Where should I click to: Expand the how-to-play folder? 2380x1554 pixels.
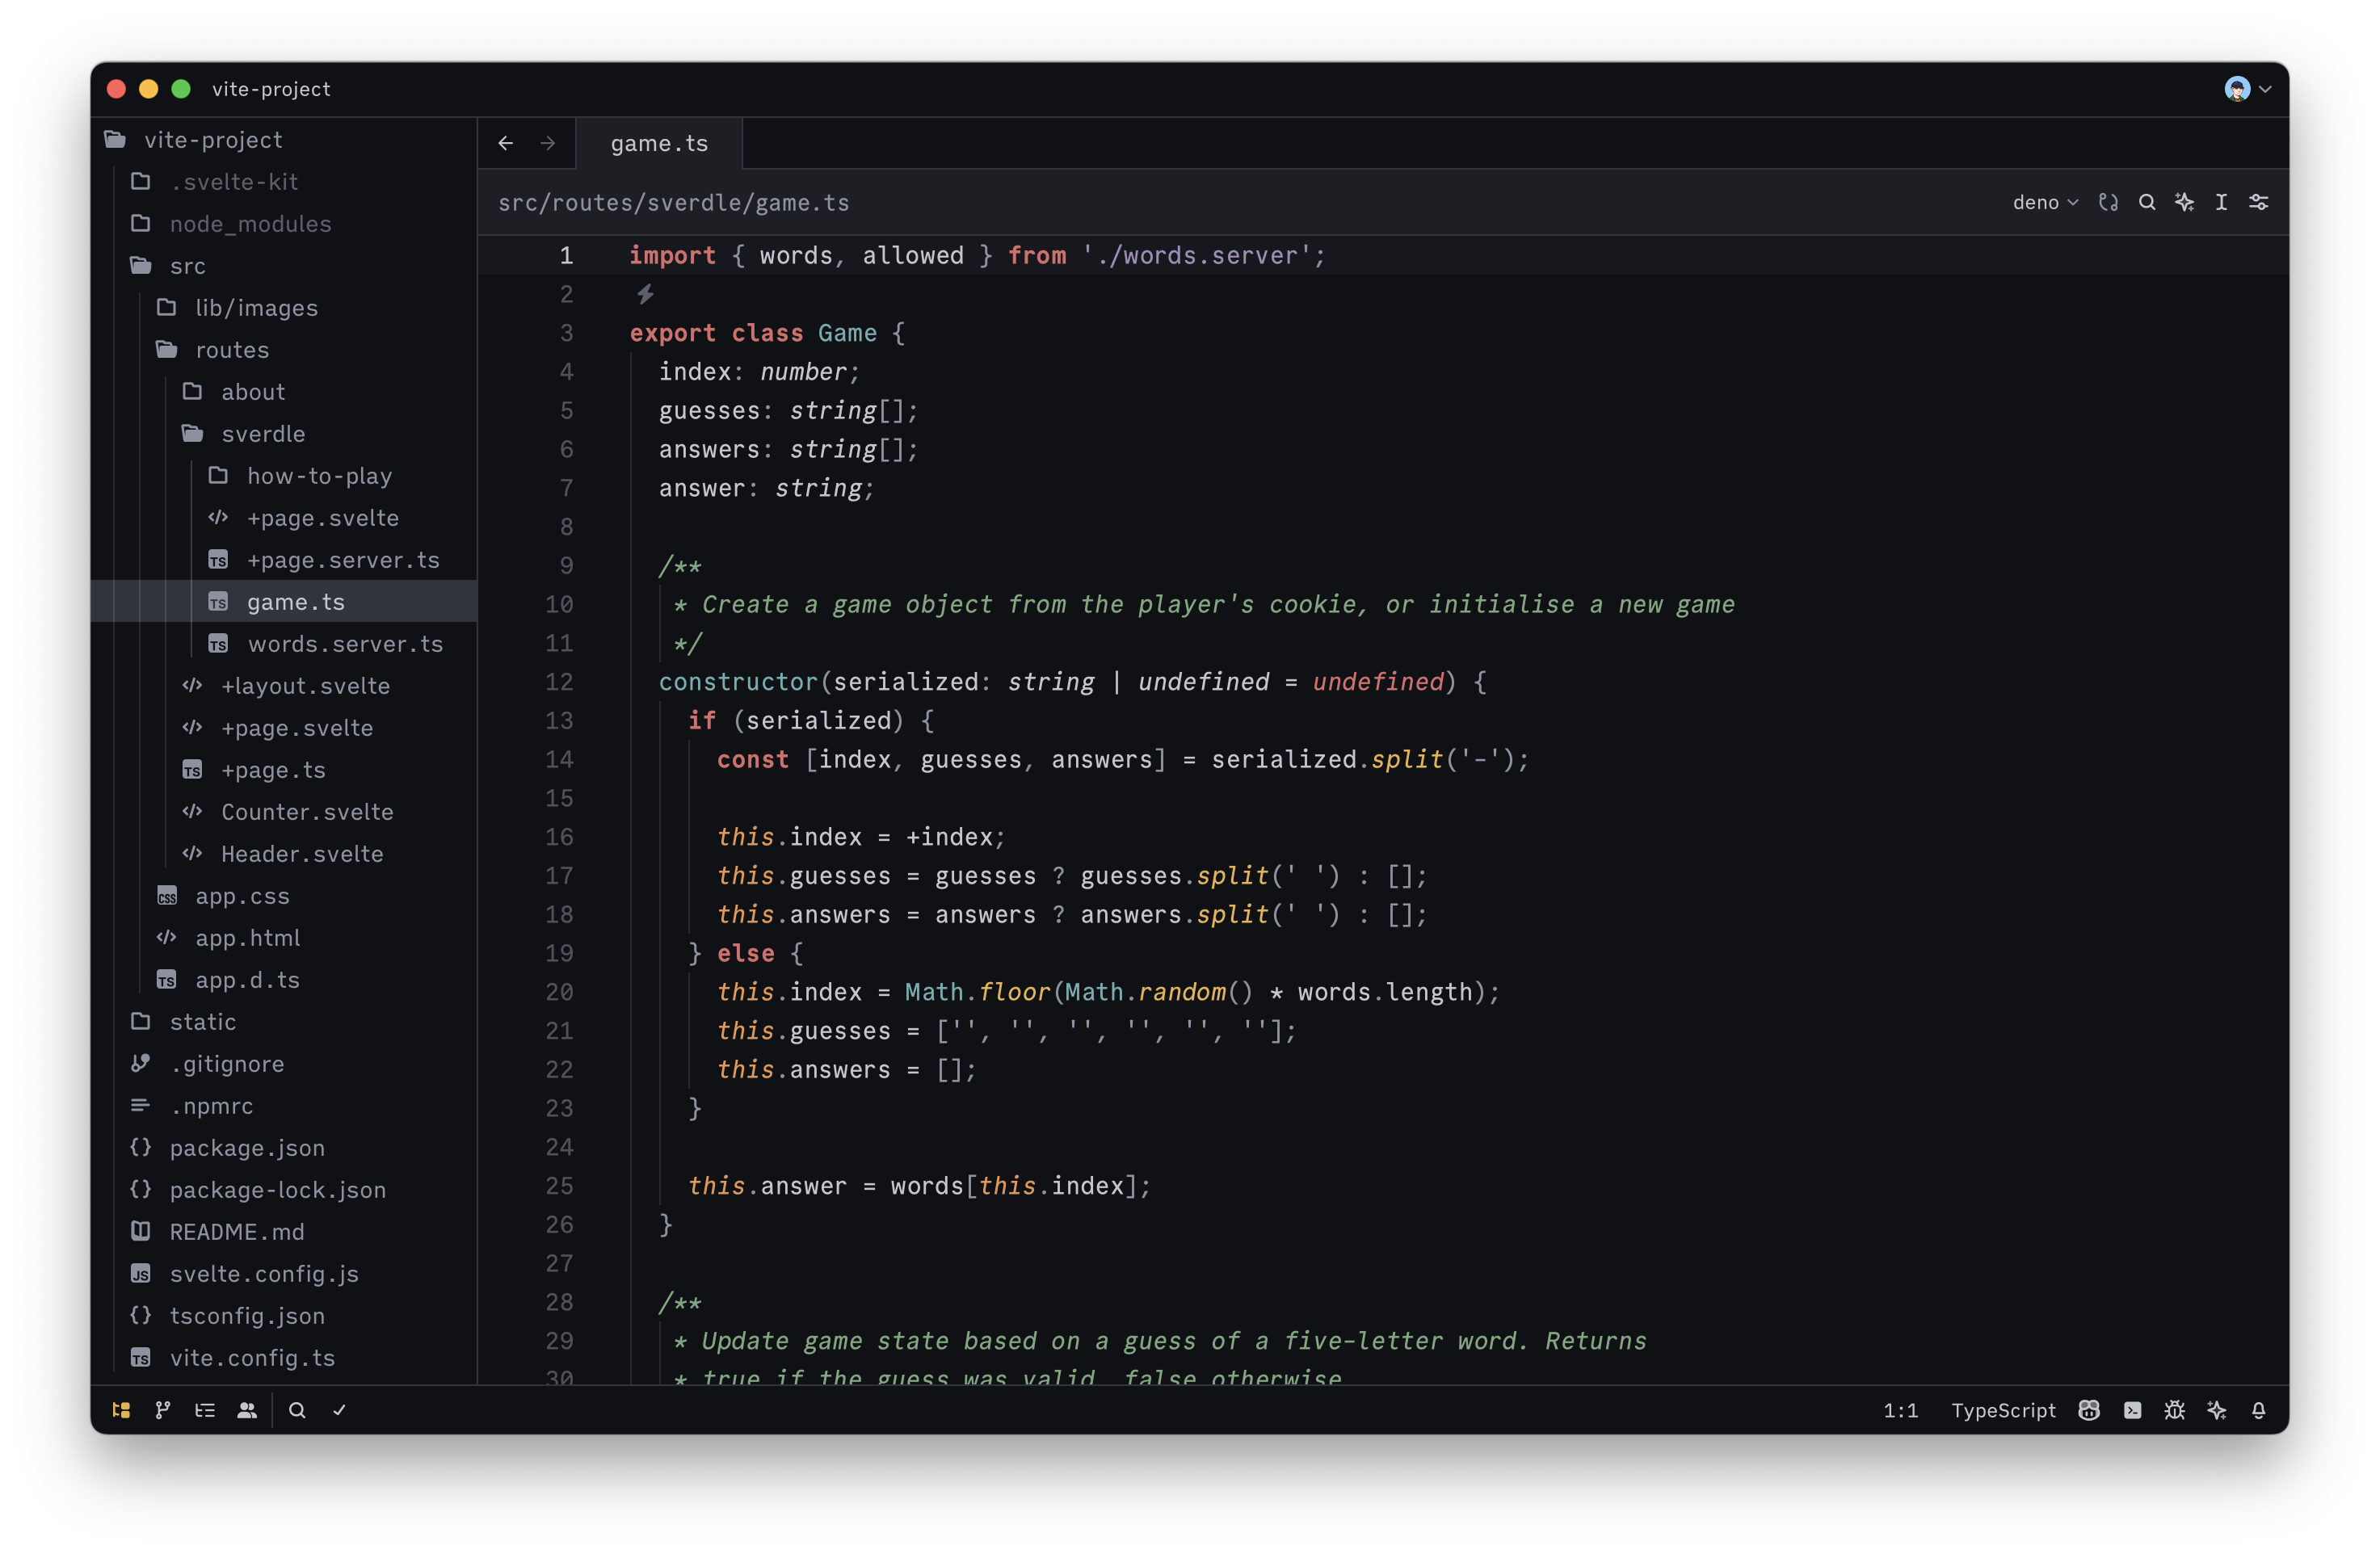283,476
